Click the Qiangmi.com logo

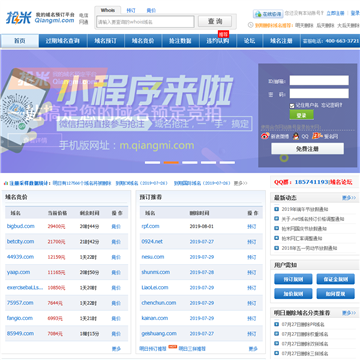(40, 17)
